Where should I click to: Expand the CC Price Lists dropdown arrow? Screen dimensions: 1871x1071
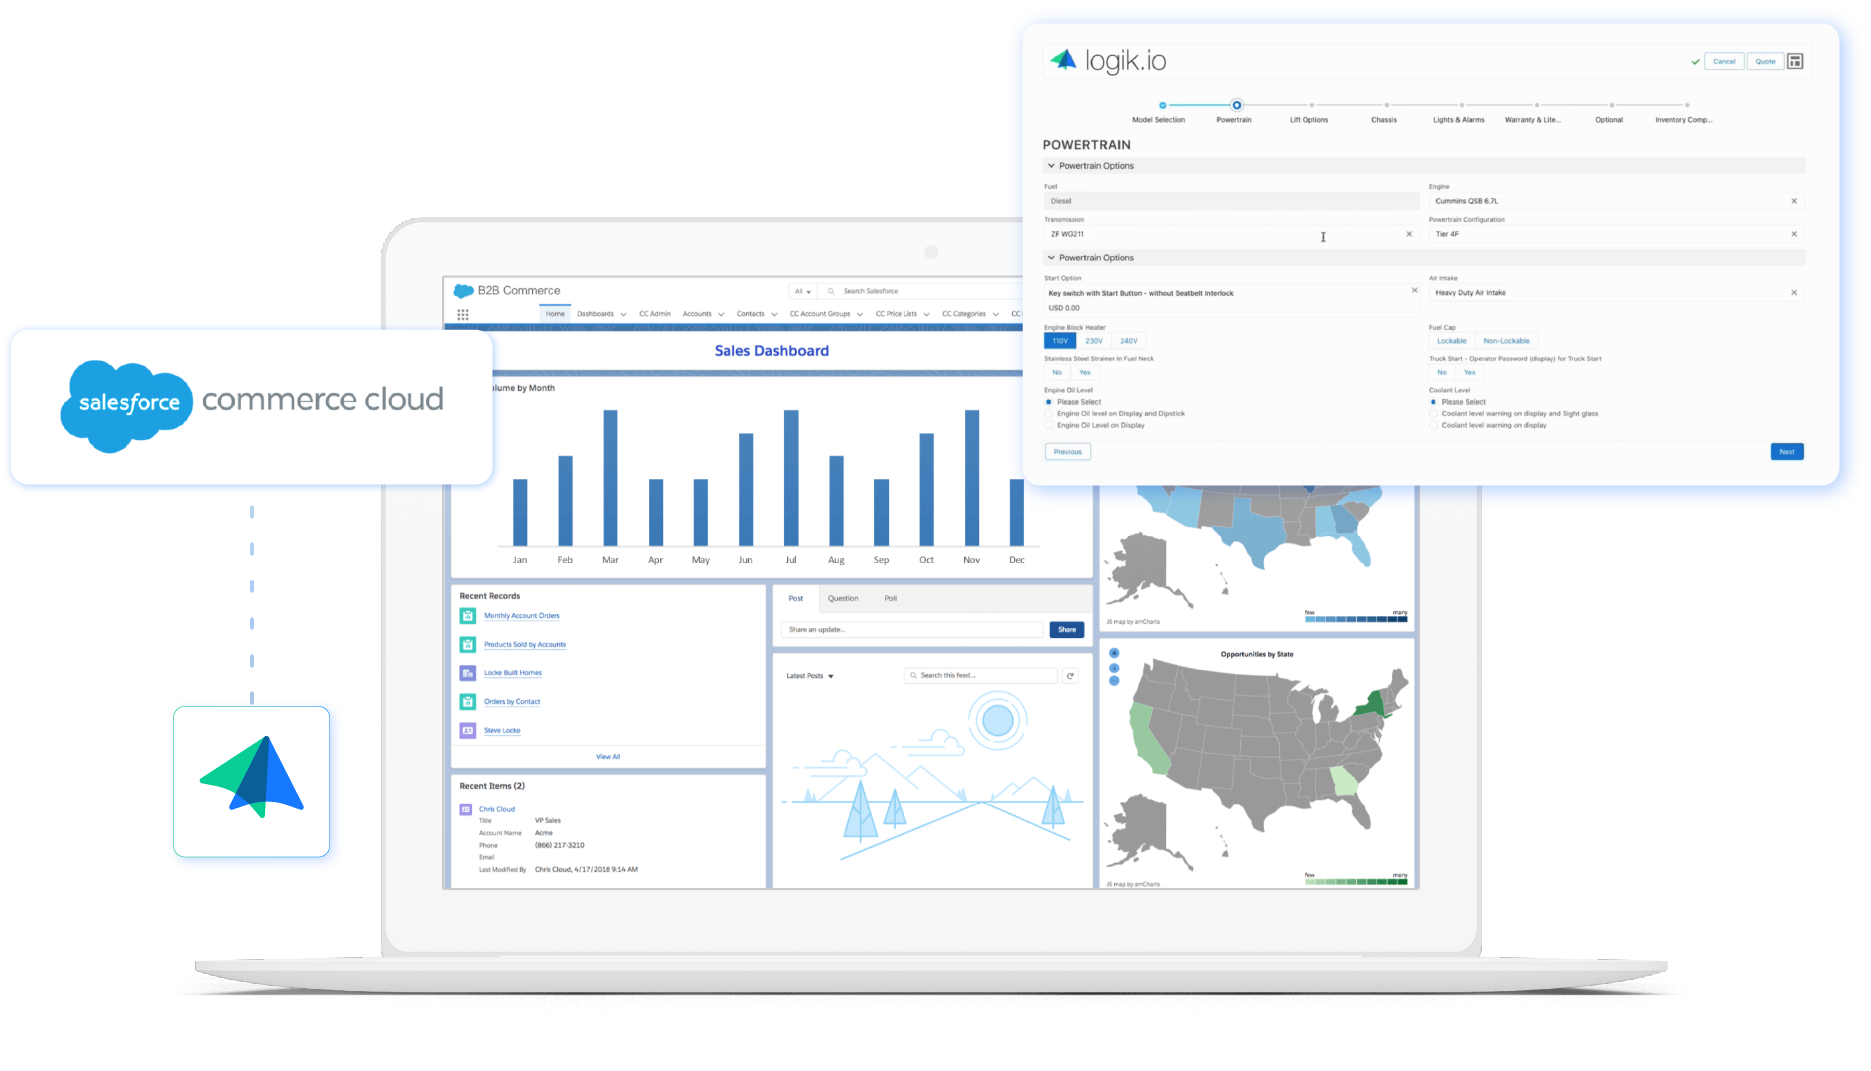pyautogui.click(x=926, y=314)
